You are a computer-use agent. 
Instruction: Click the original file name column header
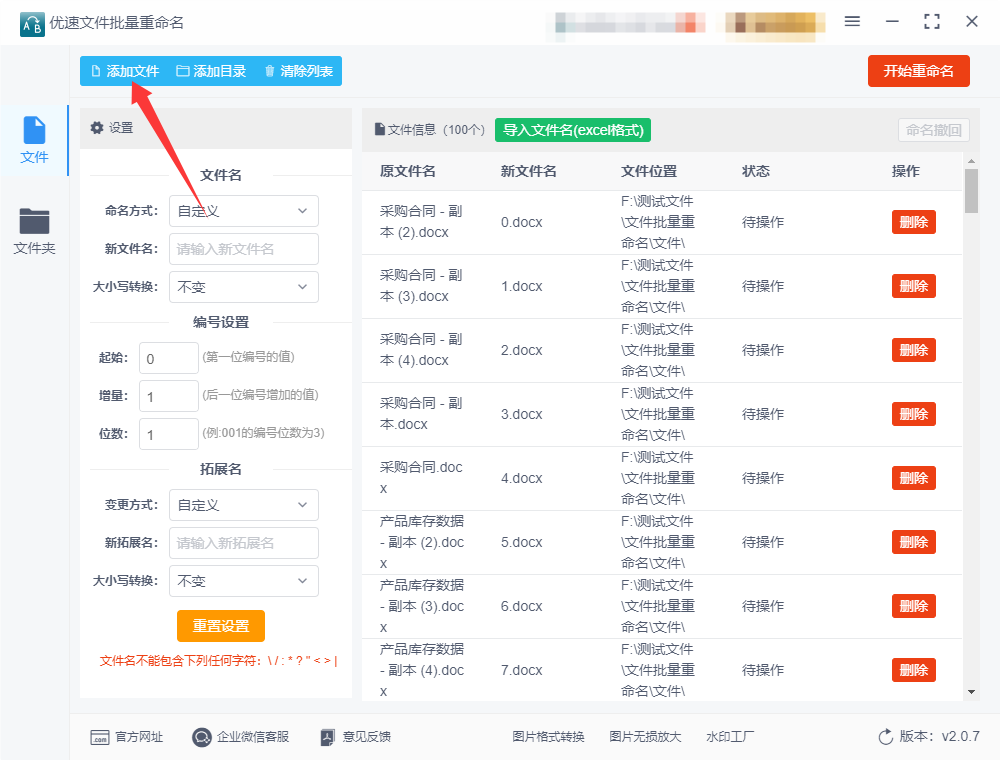408,171
